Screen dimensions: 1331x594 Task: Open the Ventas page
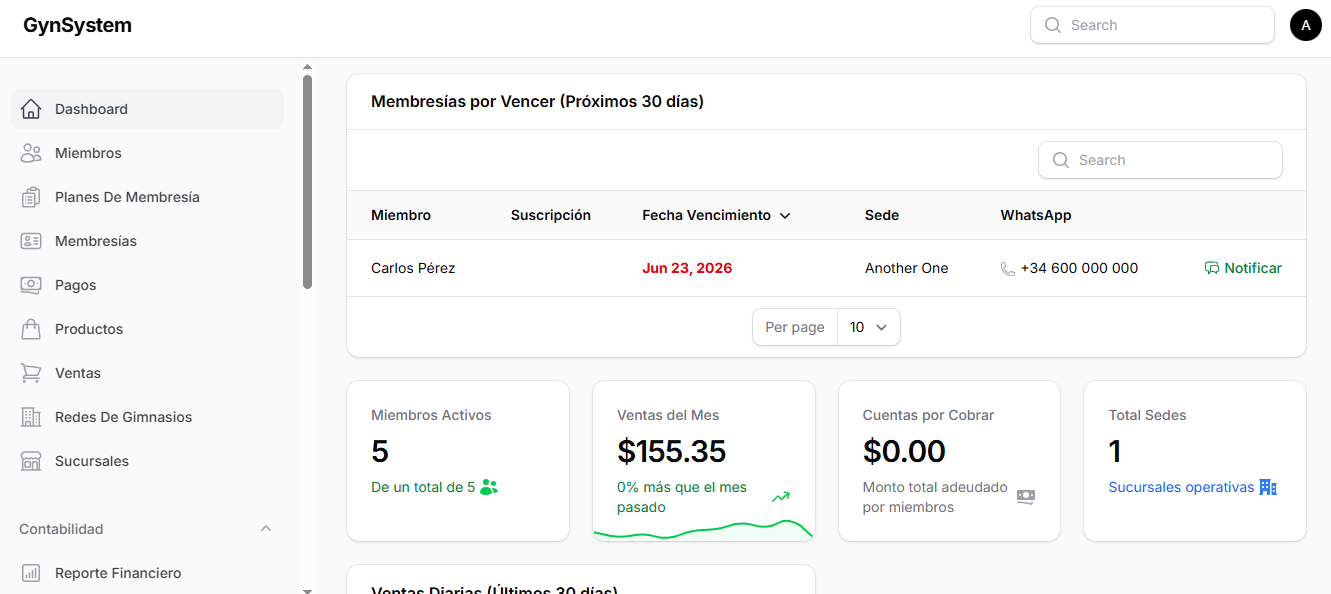coord(147,373)
